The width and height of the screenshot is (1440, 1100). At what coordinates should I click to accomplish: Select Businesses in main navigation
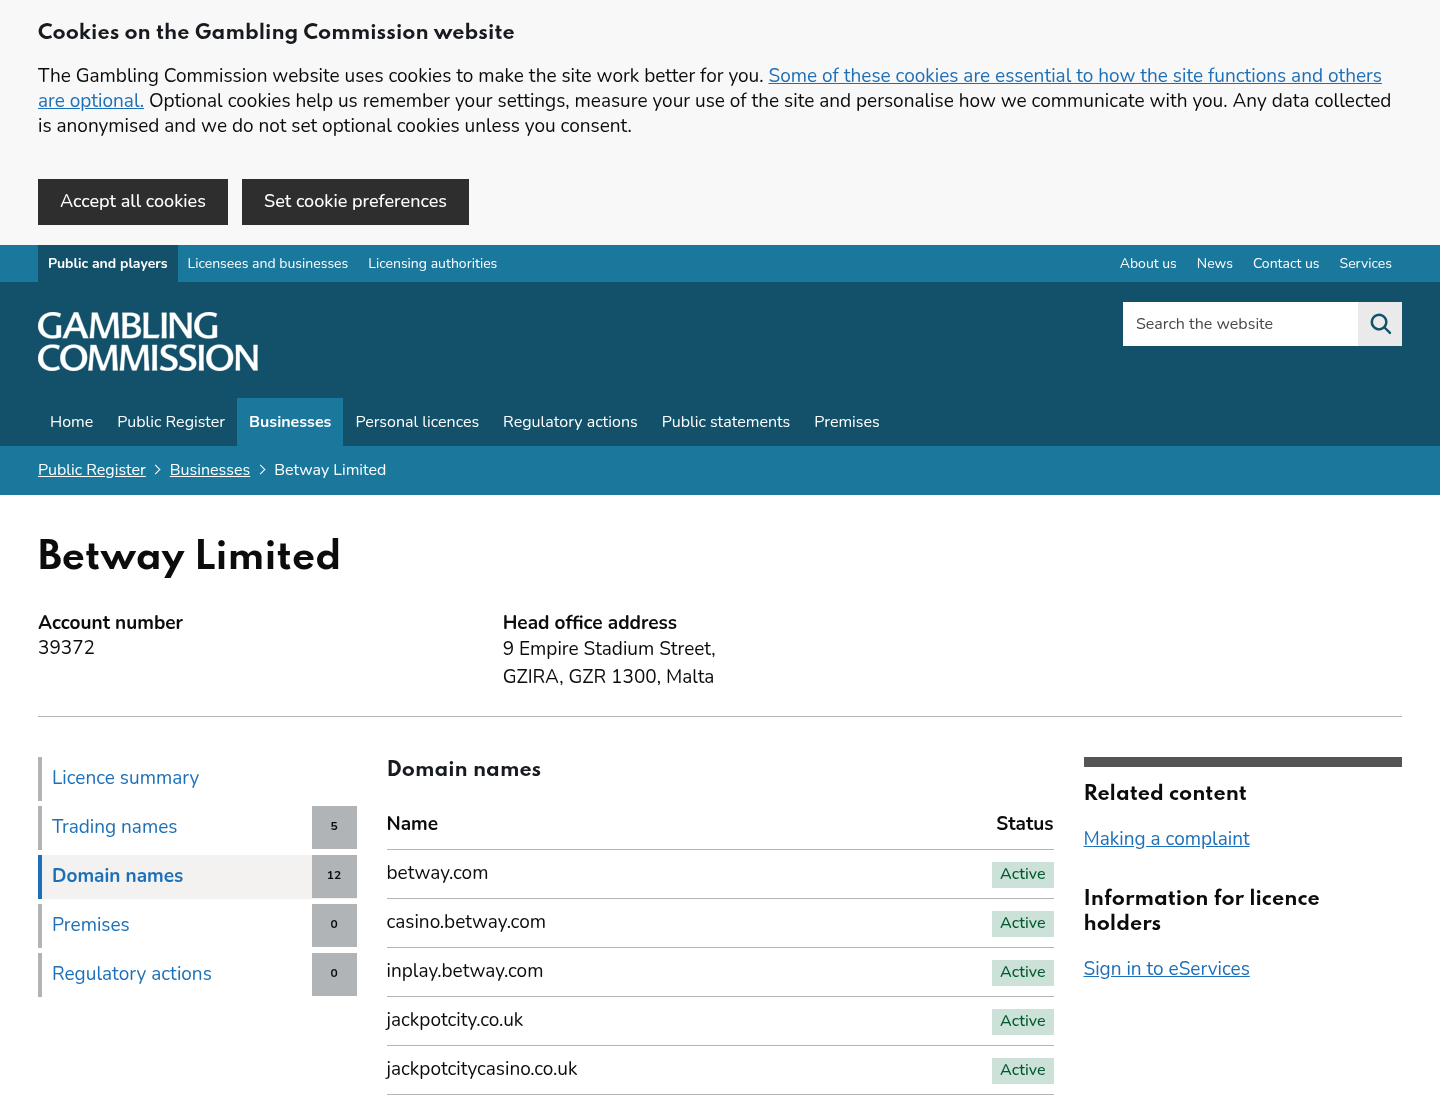point(290,422)
